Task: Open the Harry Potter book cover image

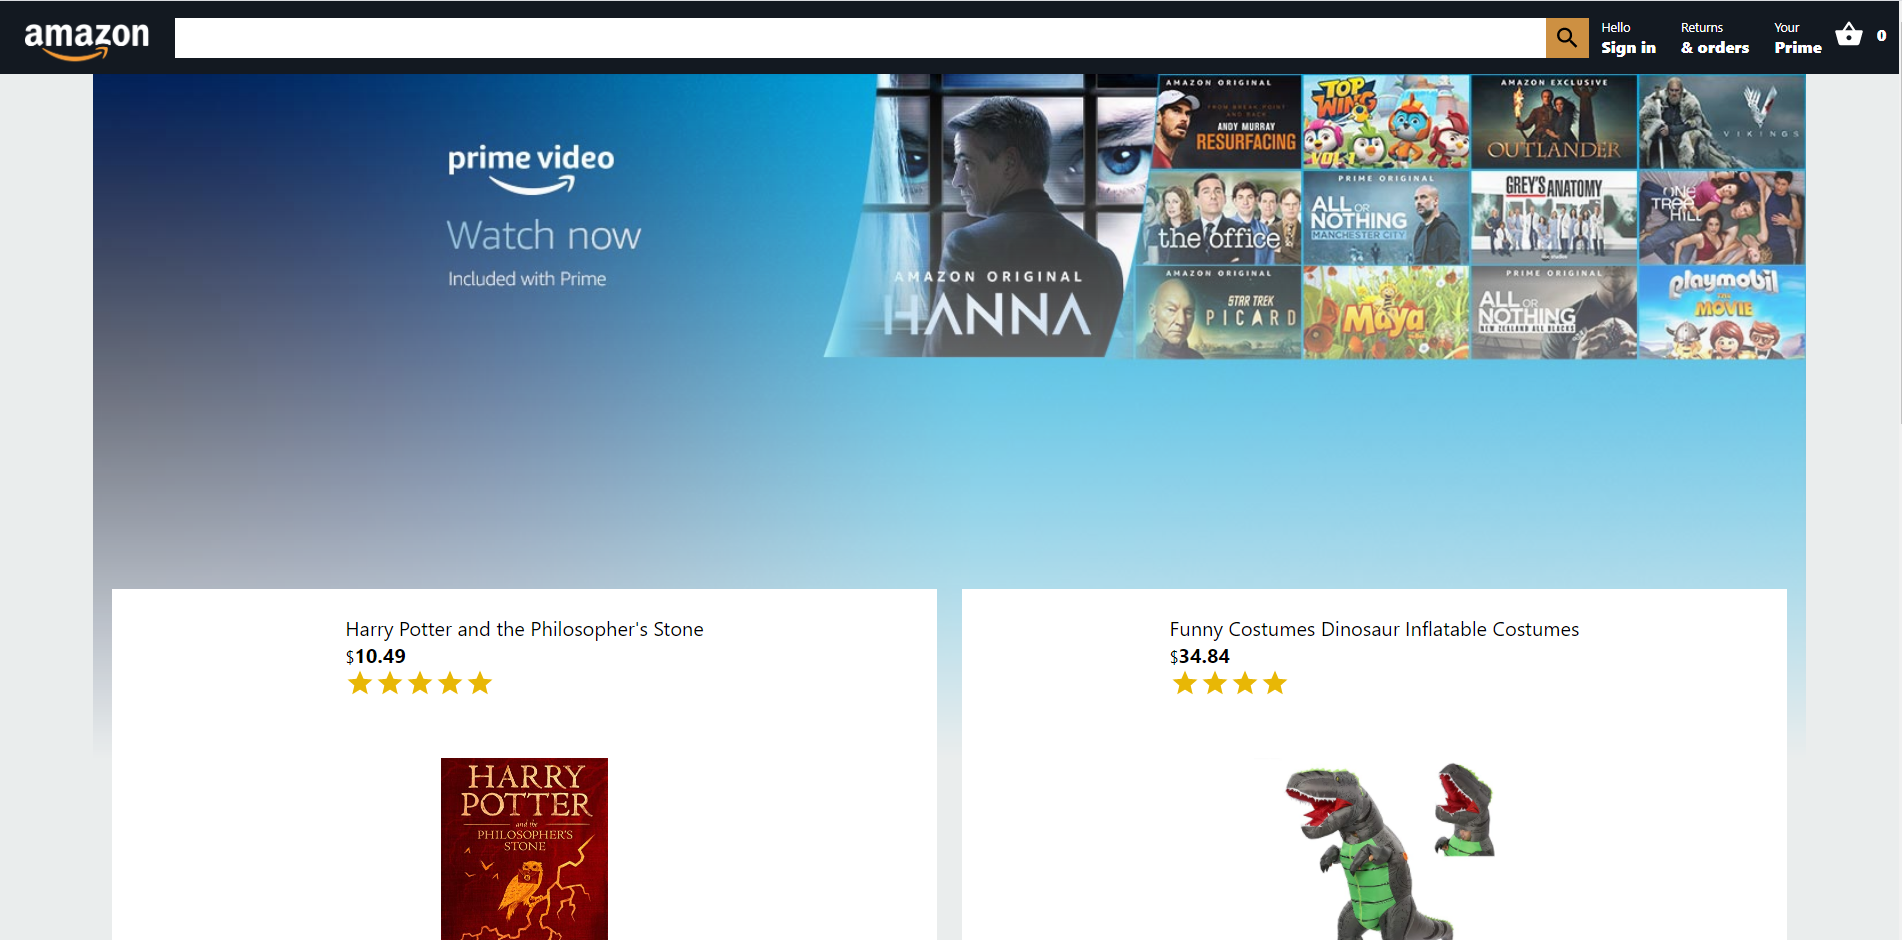Action: pos(524,848)
